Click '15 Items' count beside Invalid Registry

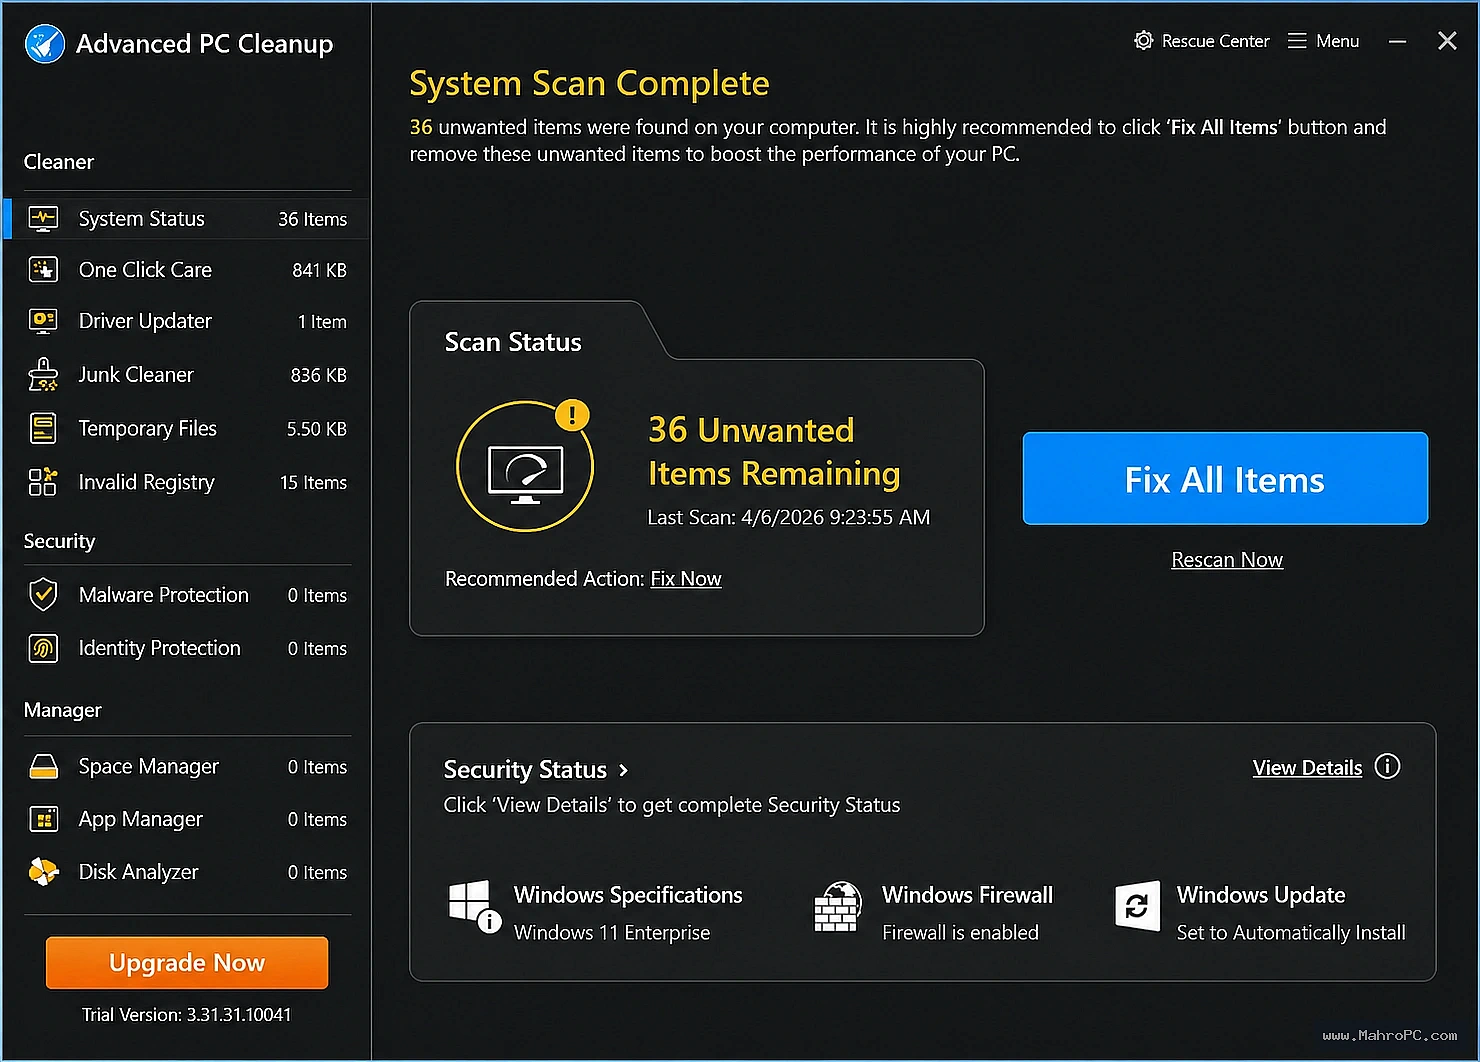313,483
